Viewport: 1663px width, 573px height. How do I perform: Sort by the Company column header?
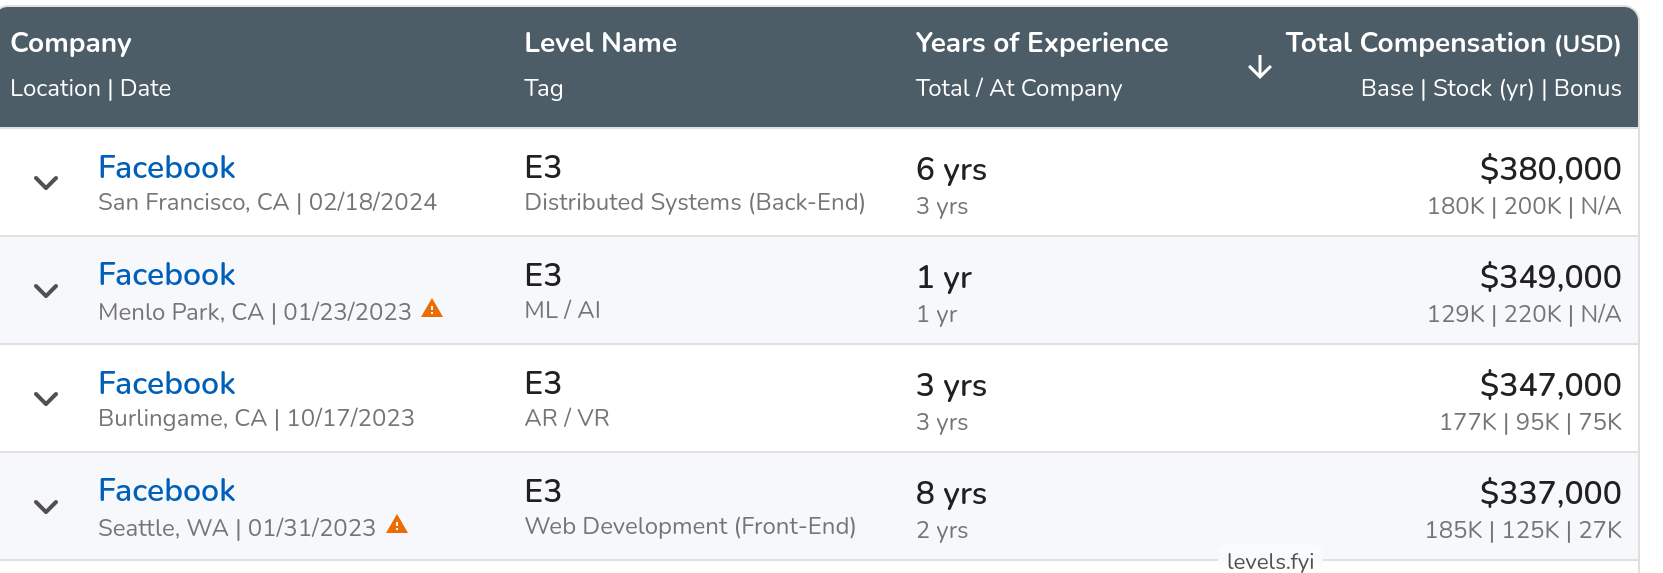(x=71, y=43)
